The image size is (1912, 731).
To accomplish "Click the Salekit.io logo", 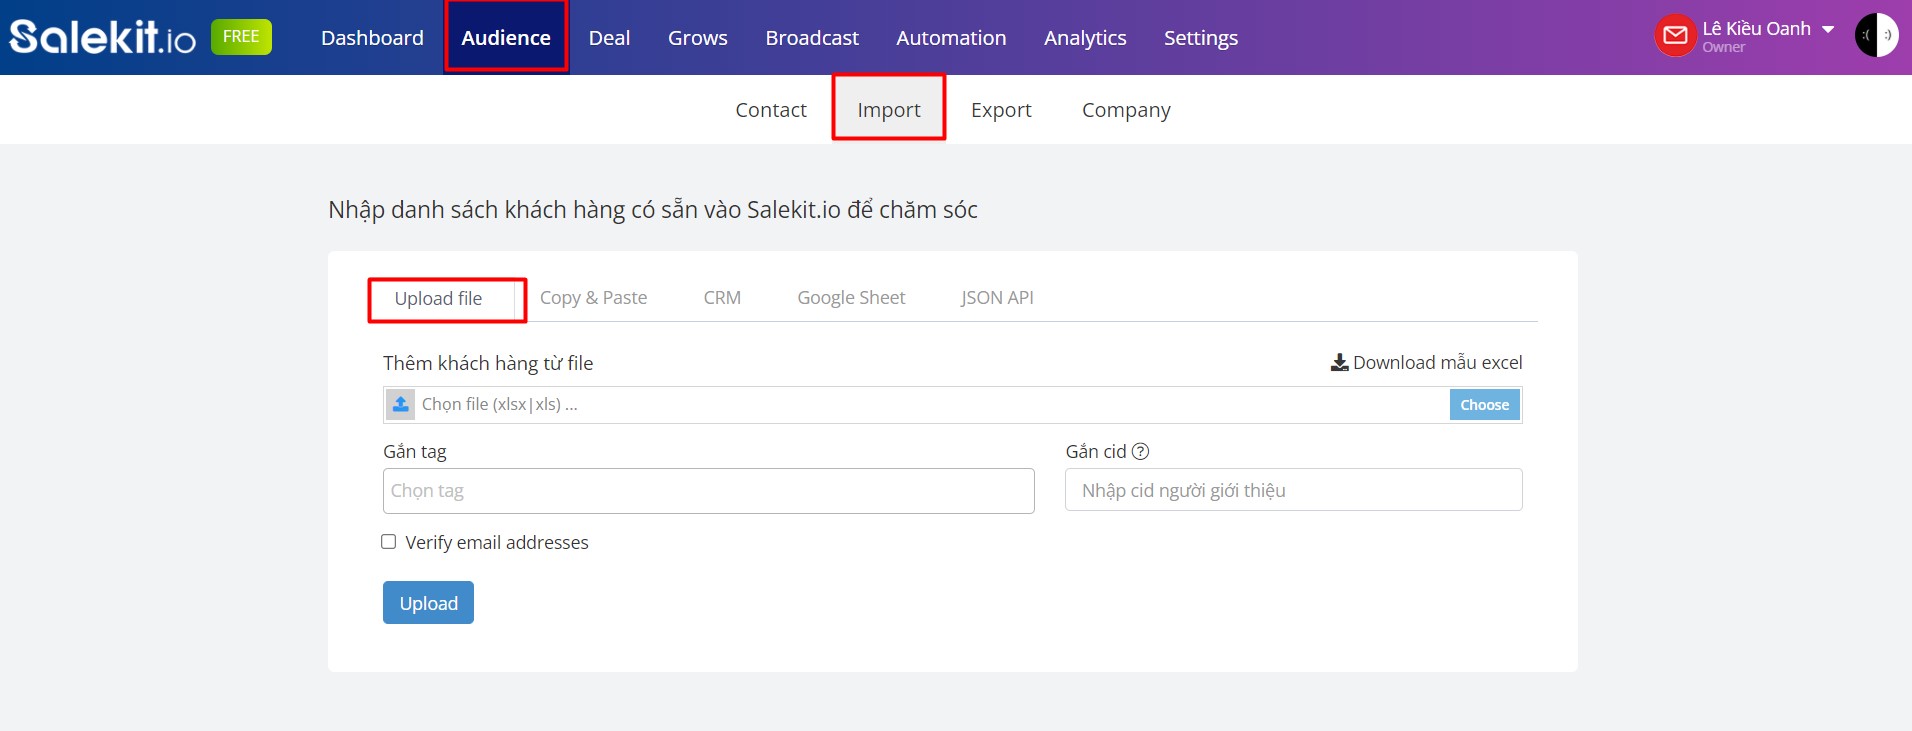I will (103, 38).
